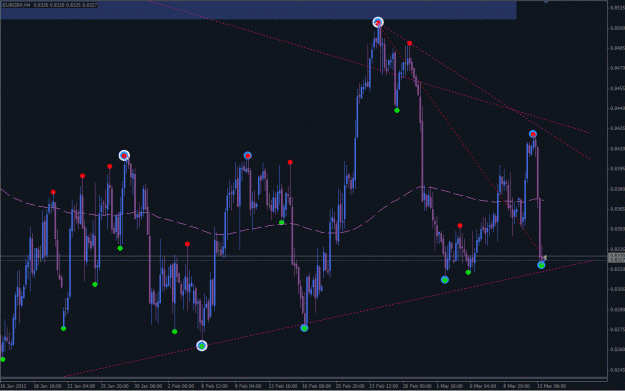The height and width of the screenshot is (391, 625).
Task: Click the blue-ringed red marker on the March high
Action: point(533,134)
